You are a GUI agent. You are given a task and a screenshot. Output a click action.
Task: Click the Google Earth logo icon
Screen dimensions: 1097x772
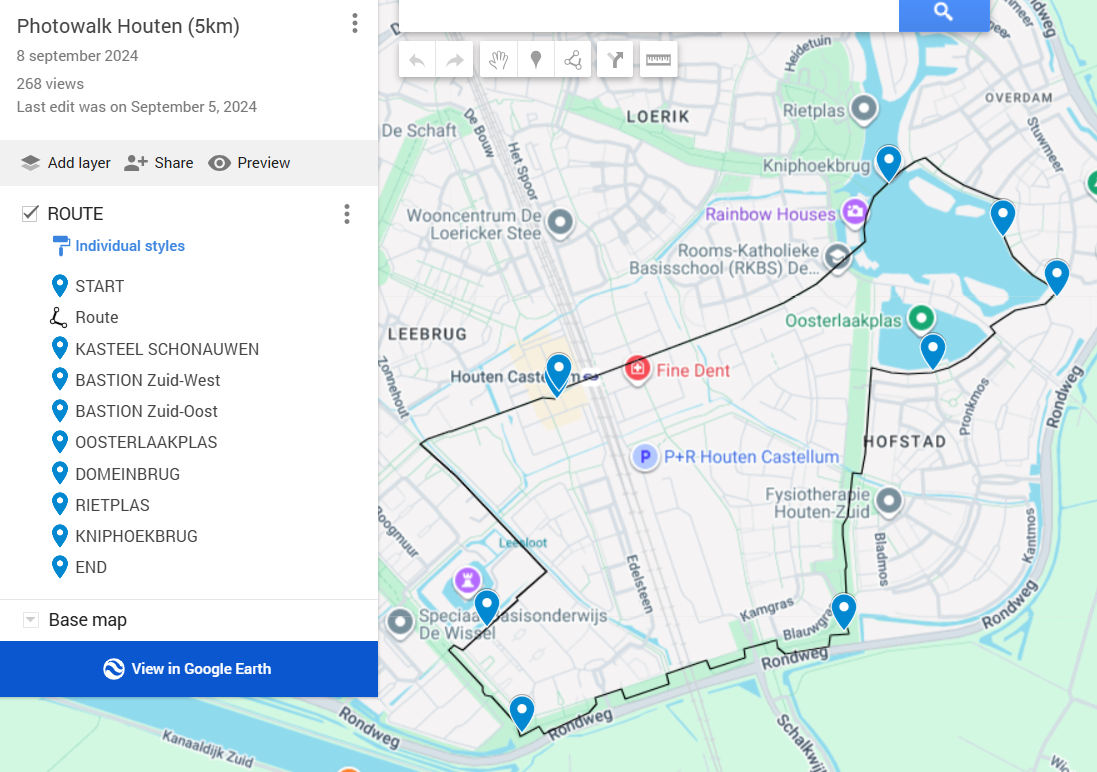point(113,669)
